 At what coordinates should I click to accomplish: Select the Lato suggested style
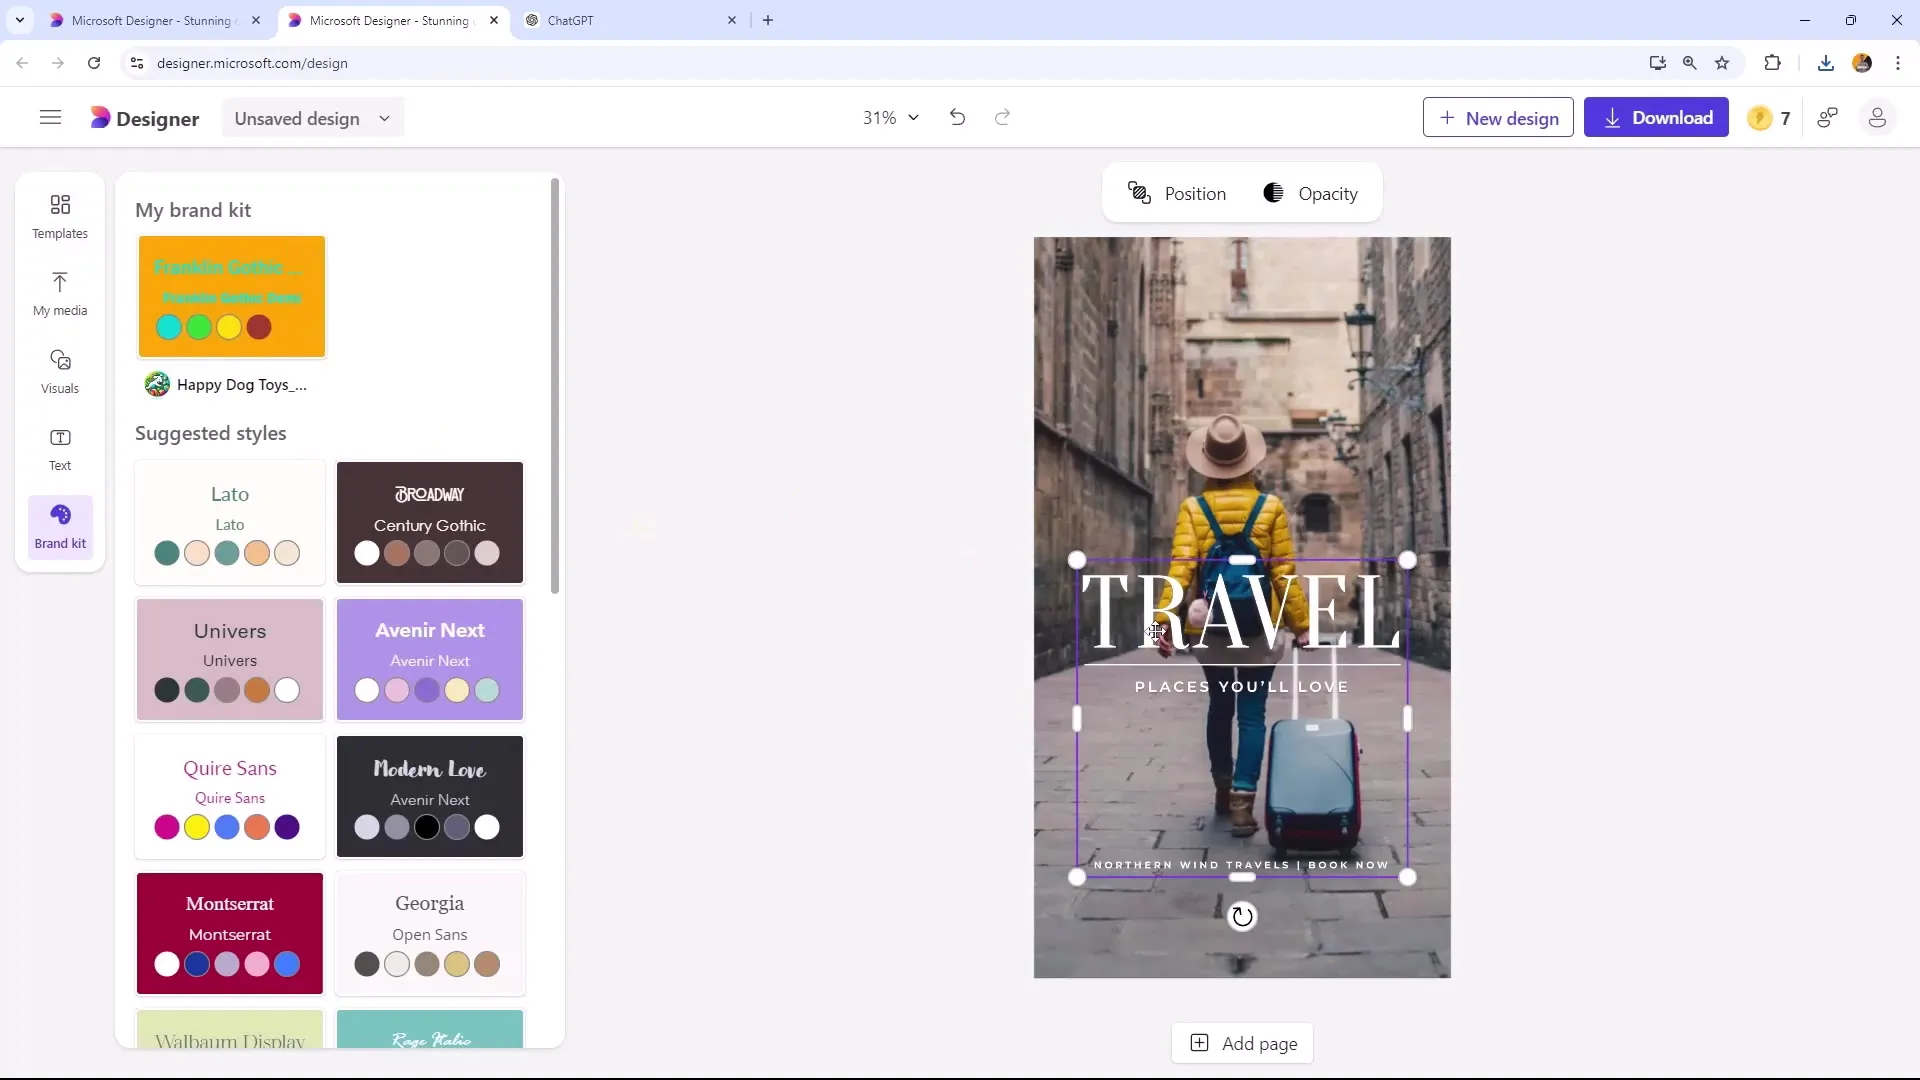click(x=229, y=521)
